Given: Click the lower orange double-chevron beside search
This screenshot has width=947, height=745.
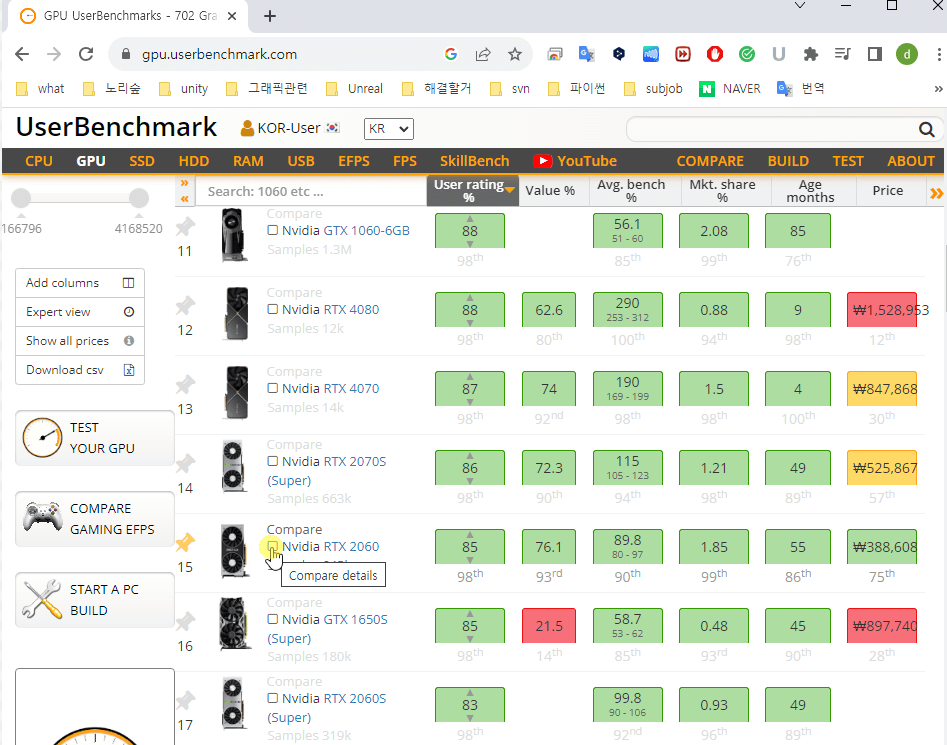Looking at the screenshot, I should [x=185, y=199].
